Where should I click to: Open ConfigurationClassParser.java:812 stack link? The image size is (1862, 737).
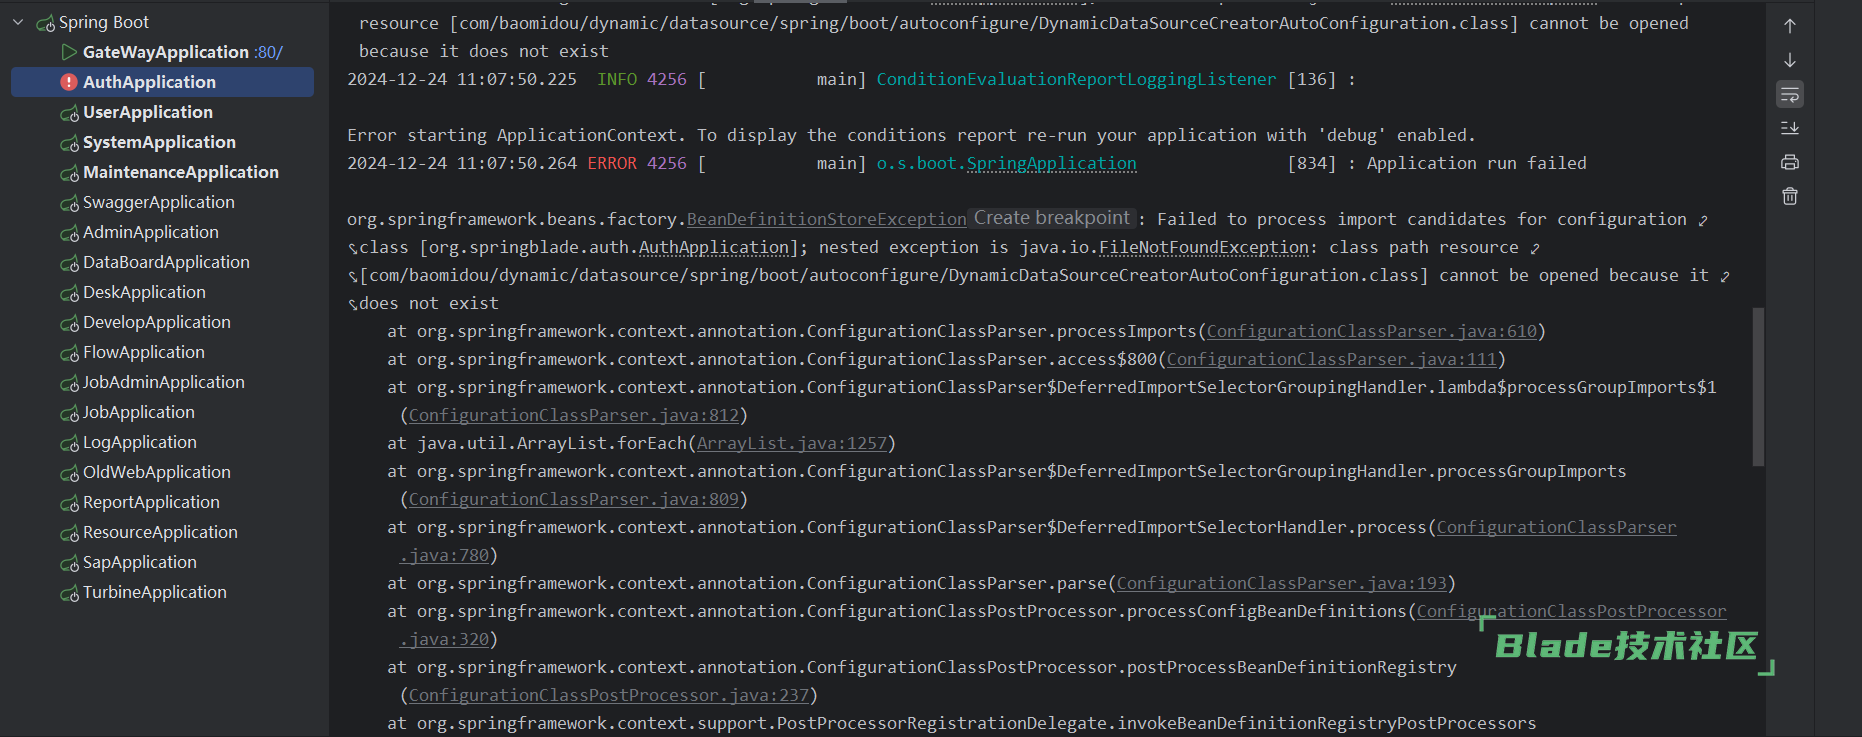coord(574,415)
